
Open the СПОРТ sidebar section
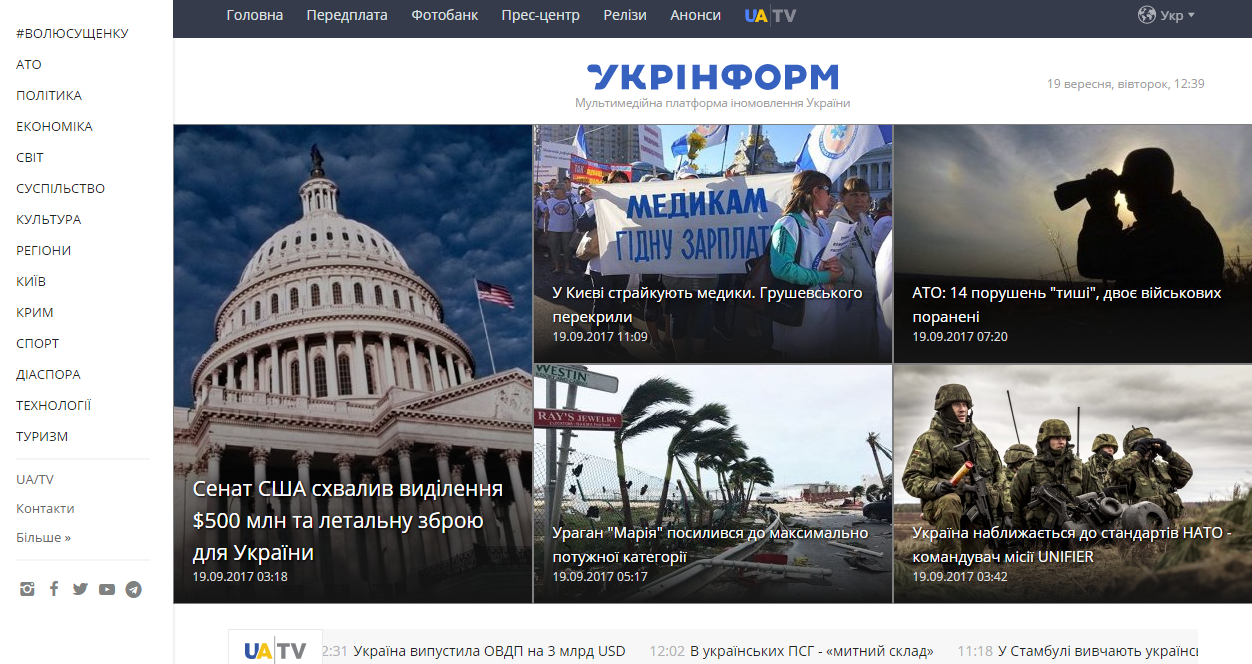(38, 343)
